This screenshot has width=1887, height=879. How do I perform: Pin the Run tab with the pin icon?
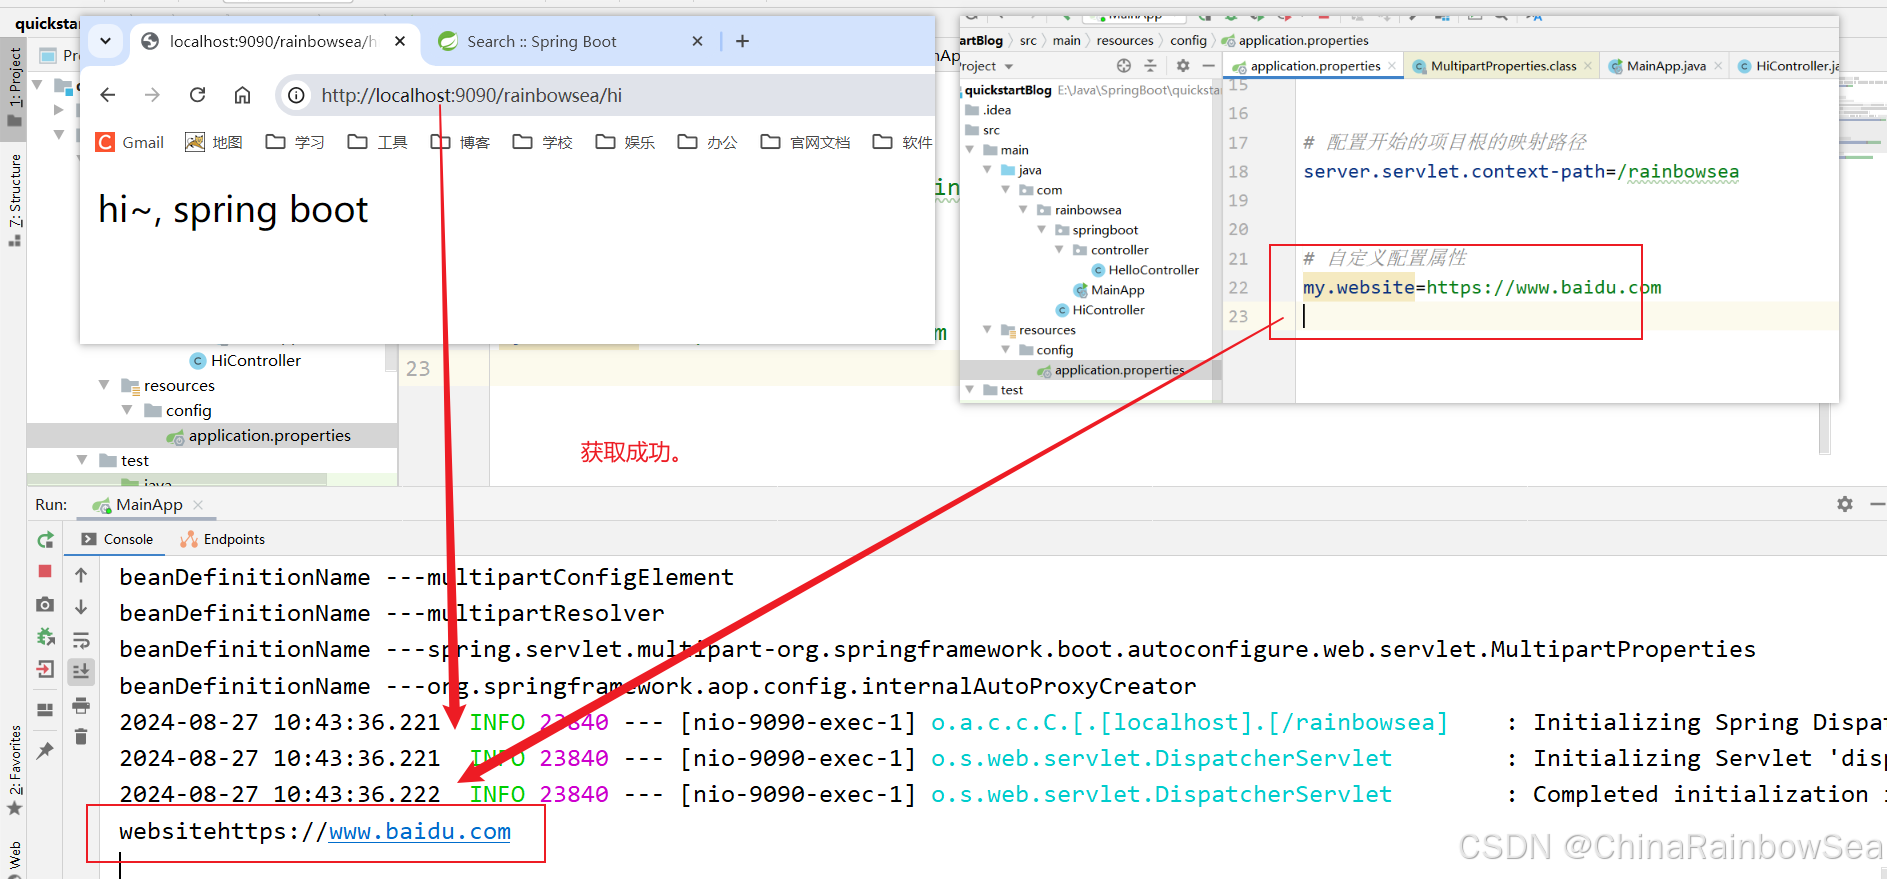coord(45,750)
